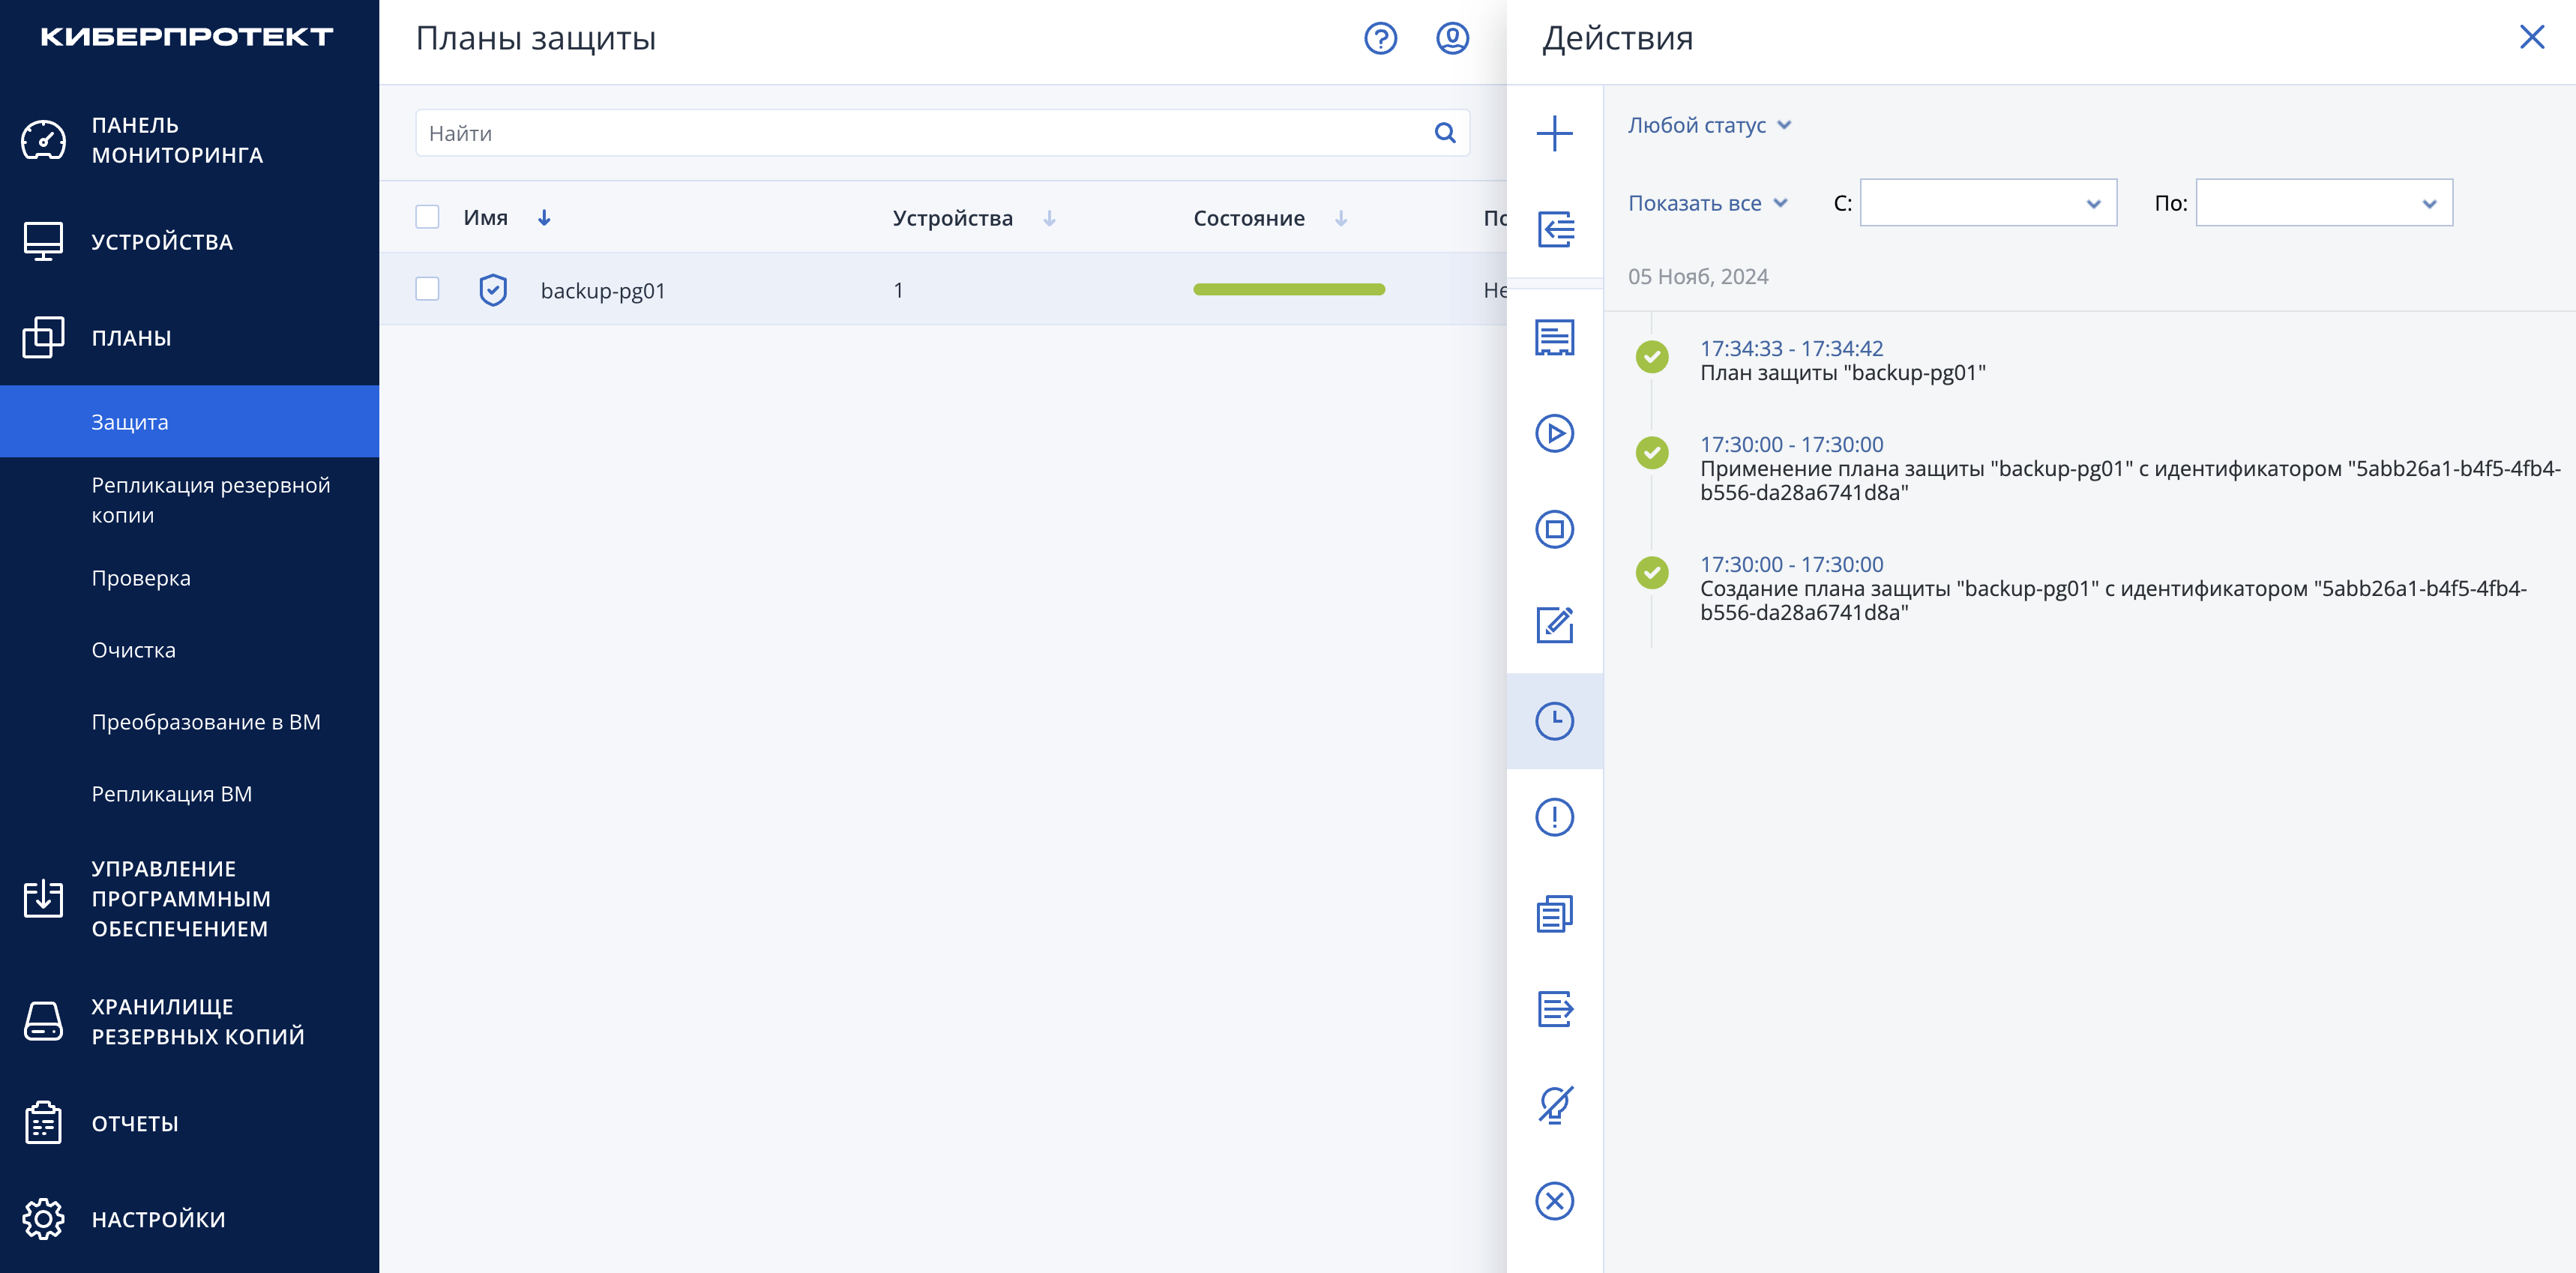
Task: Open the clock Actions icon
Action: [x=1554, y=721]
